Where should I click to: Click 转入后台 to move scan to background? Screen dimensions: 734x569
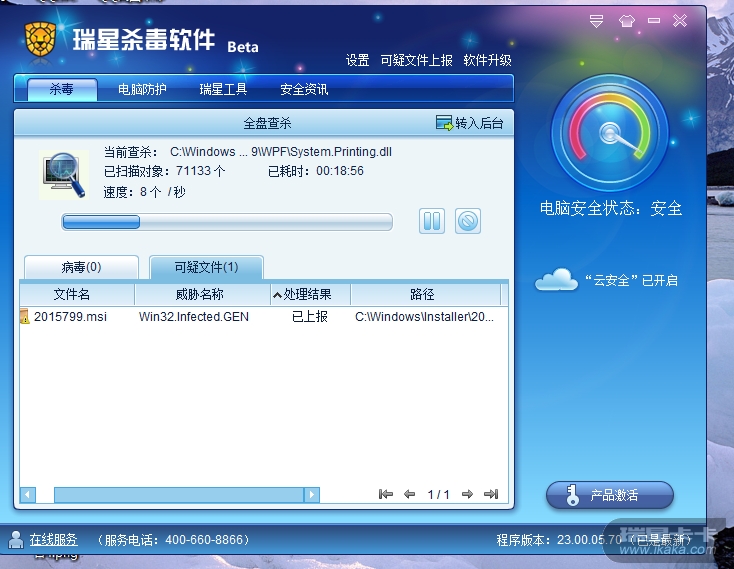click(470, 123)
